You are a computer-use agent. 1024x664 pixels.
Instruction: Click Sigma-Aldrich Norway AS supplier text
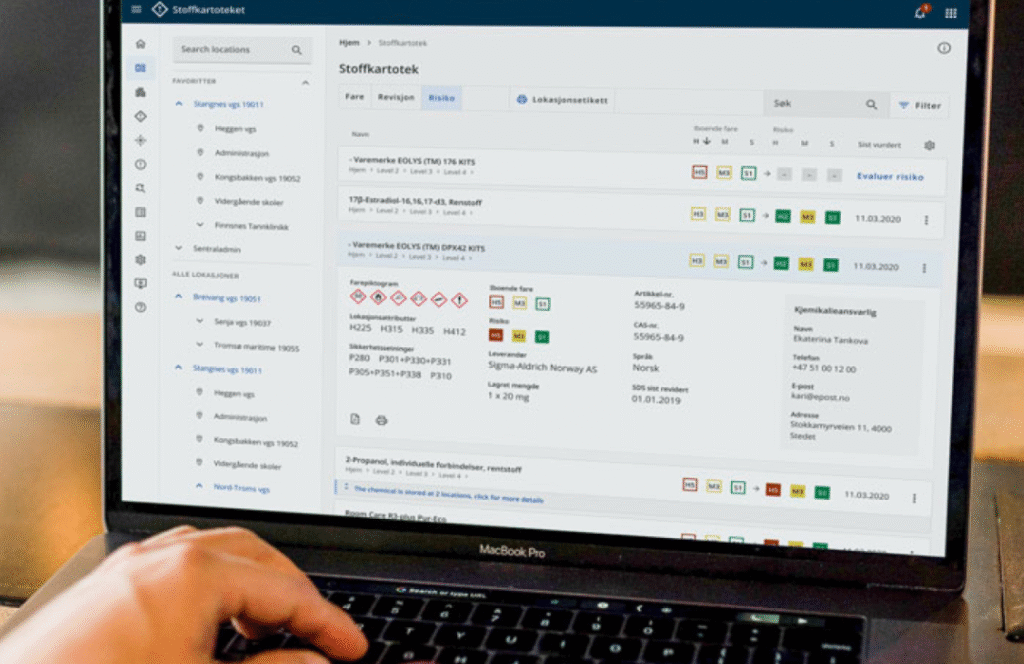pos(543,368)
